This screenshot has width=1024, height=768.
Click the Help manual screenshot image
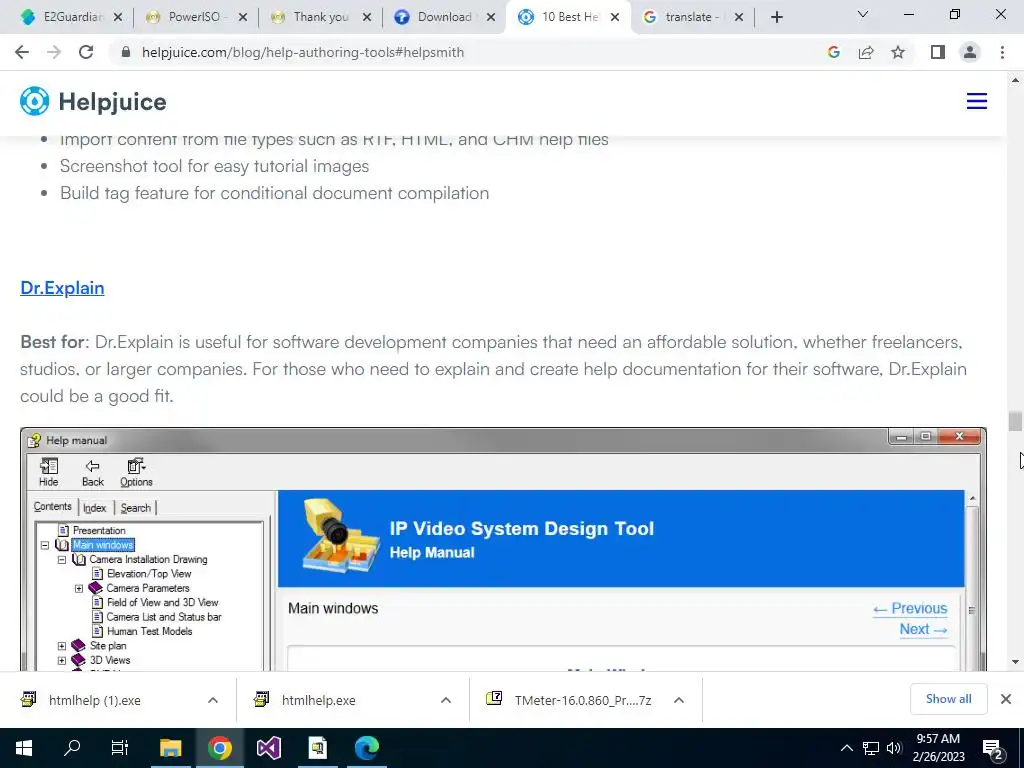[503, 549]
